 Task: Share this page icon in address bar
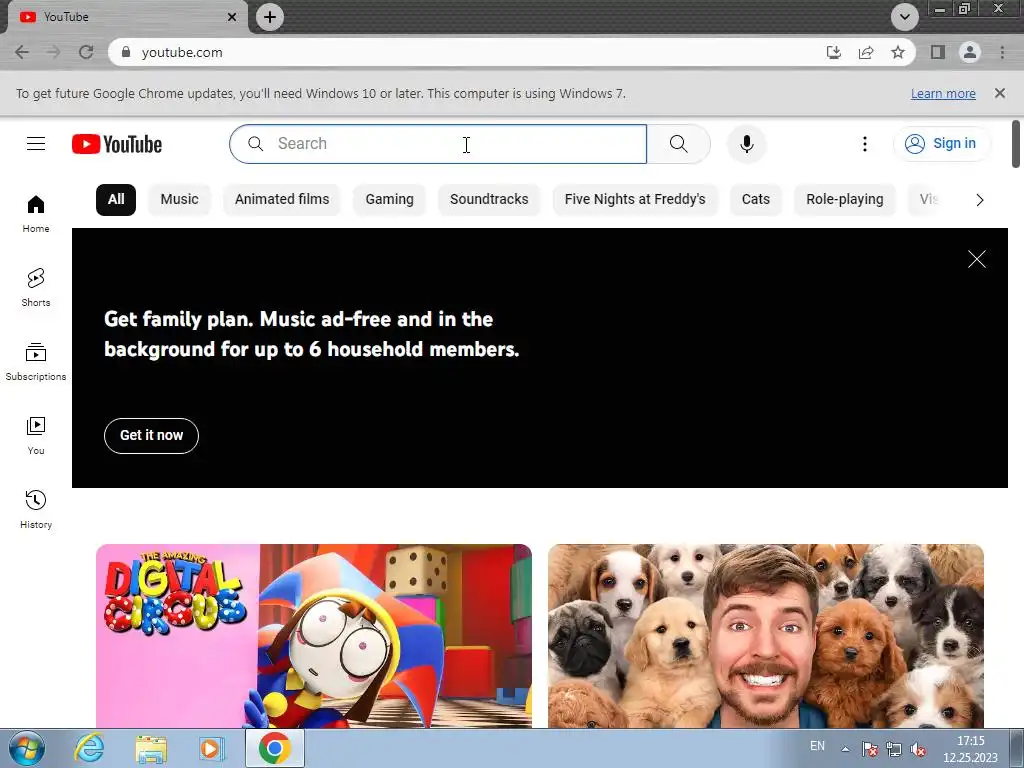[866, 52]
